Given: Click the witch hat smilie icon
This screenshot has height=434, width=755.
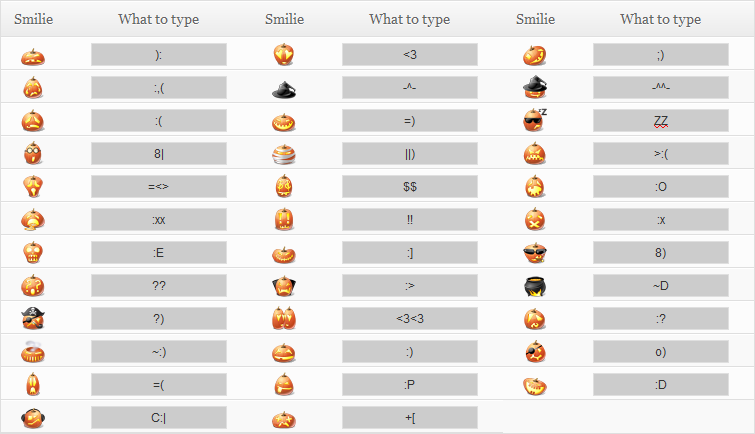Looking at the screenshot, I should (x=284, y=90).
